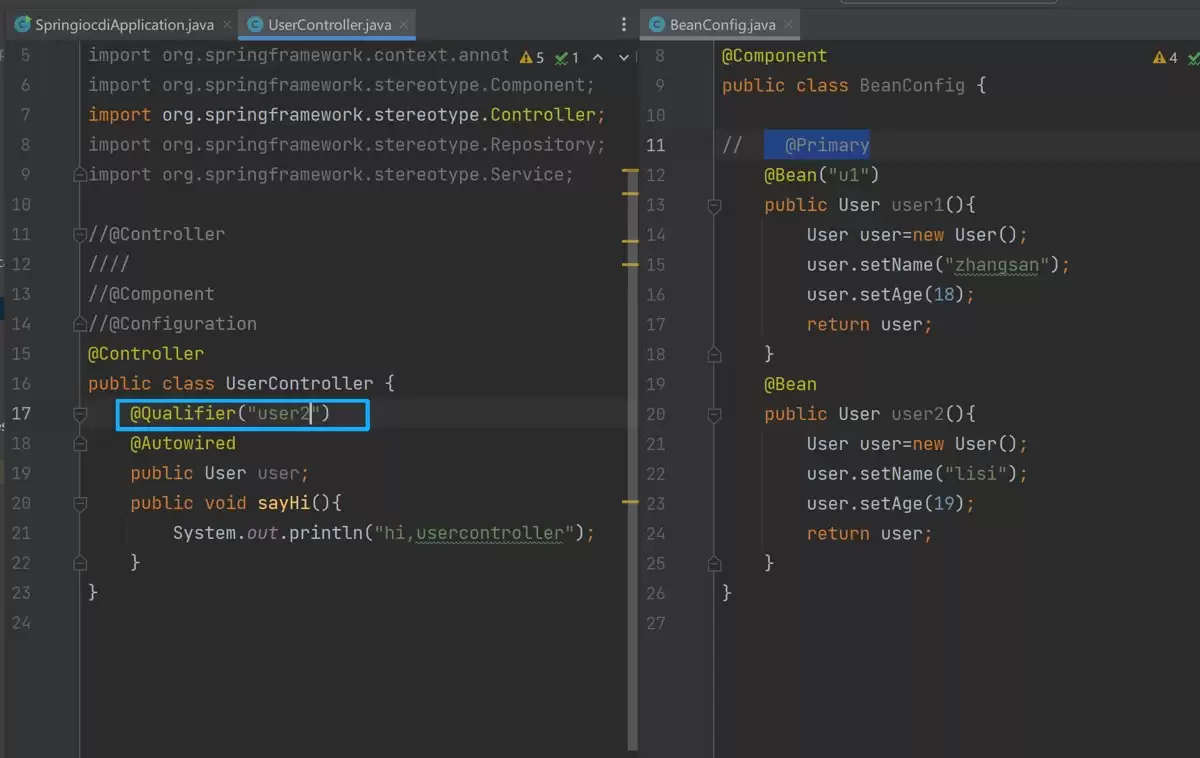Image resolution: width=1200 pixels, height=758 pixels.
Task: Click the warnings indicator showing 5 in UserController
Action: click(533, 58)
